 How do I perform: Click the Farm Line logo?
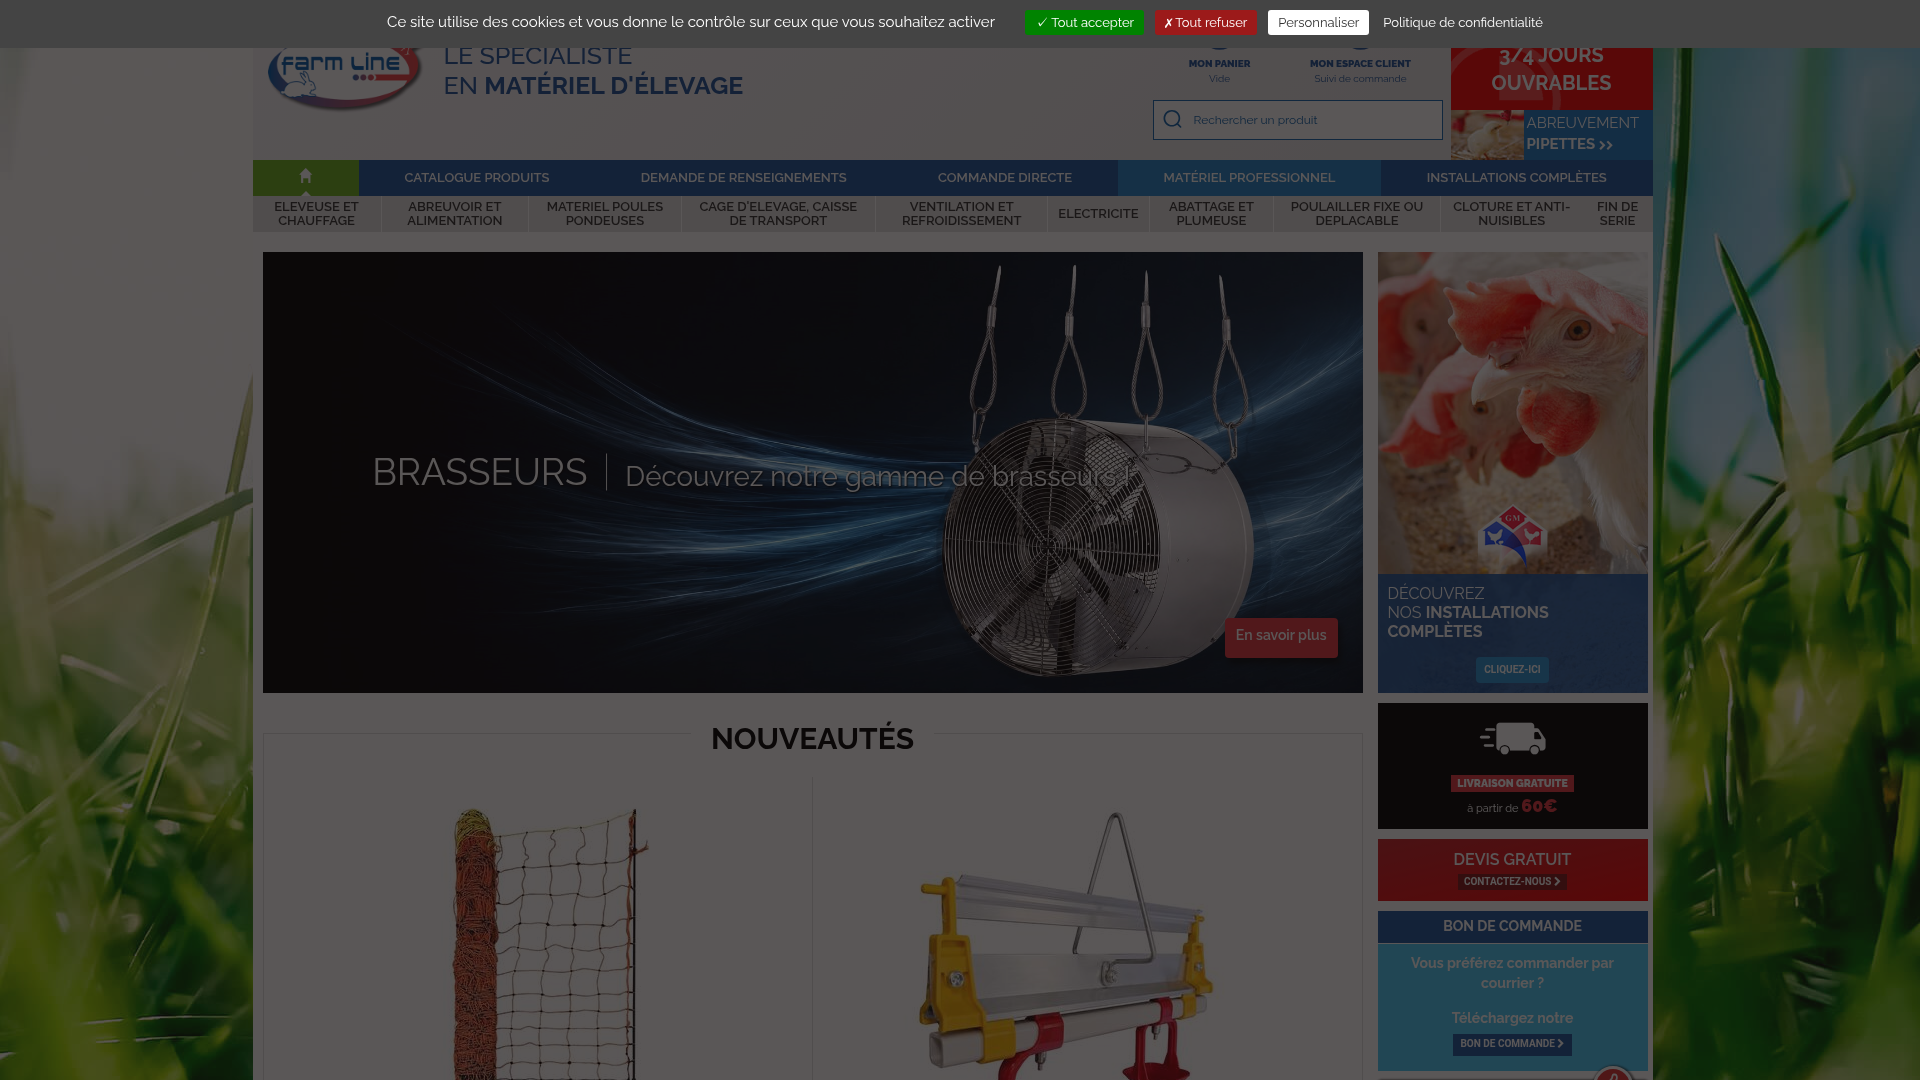tap(344, 77)
